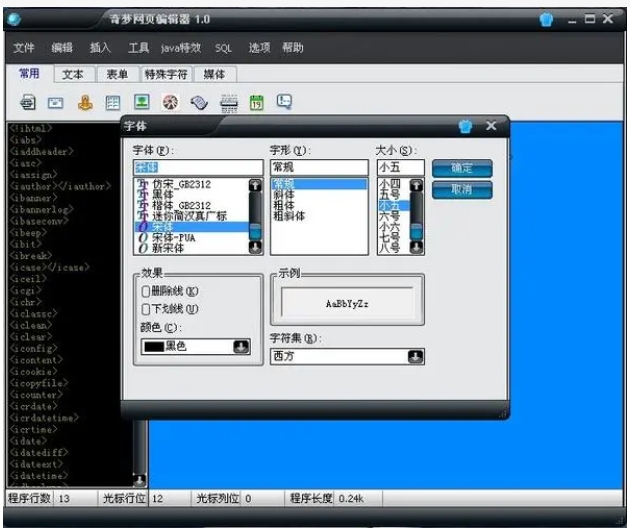This screenshot has height=531, width=630.
Task: Switch to the 常用 tab
Action: (29, 74)
